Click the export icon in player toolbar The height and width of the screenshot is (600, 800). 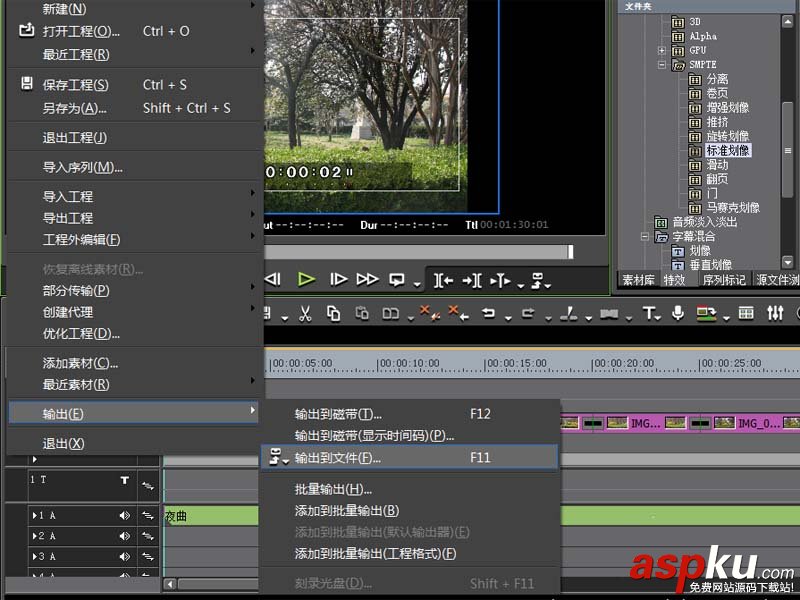coord(538,280)
